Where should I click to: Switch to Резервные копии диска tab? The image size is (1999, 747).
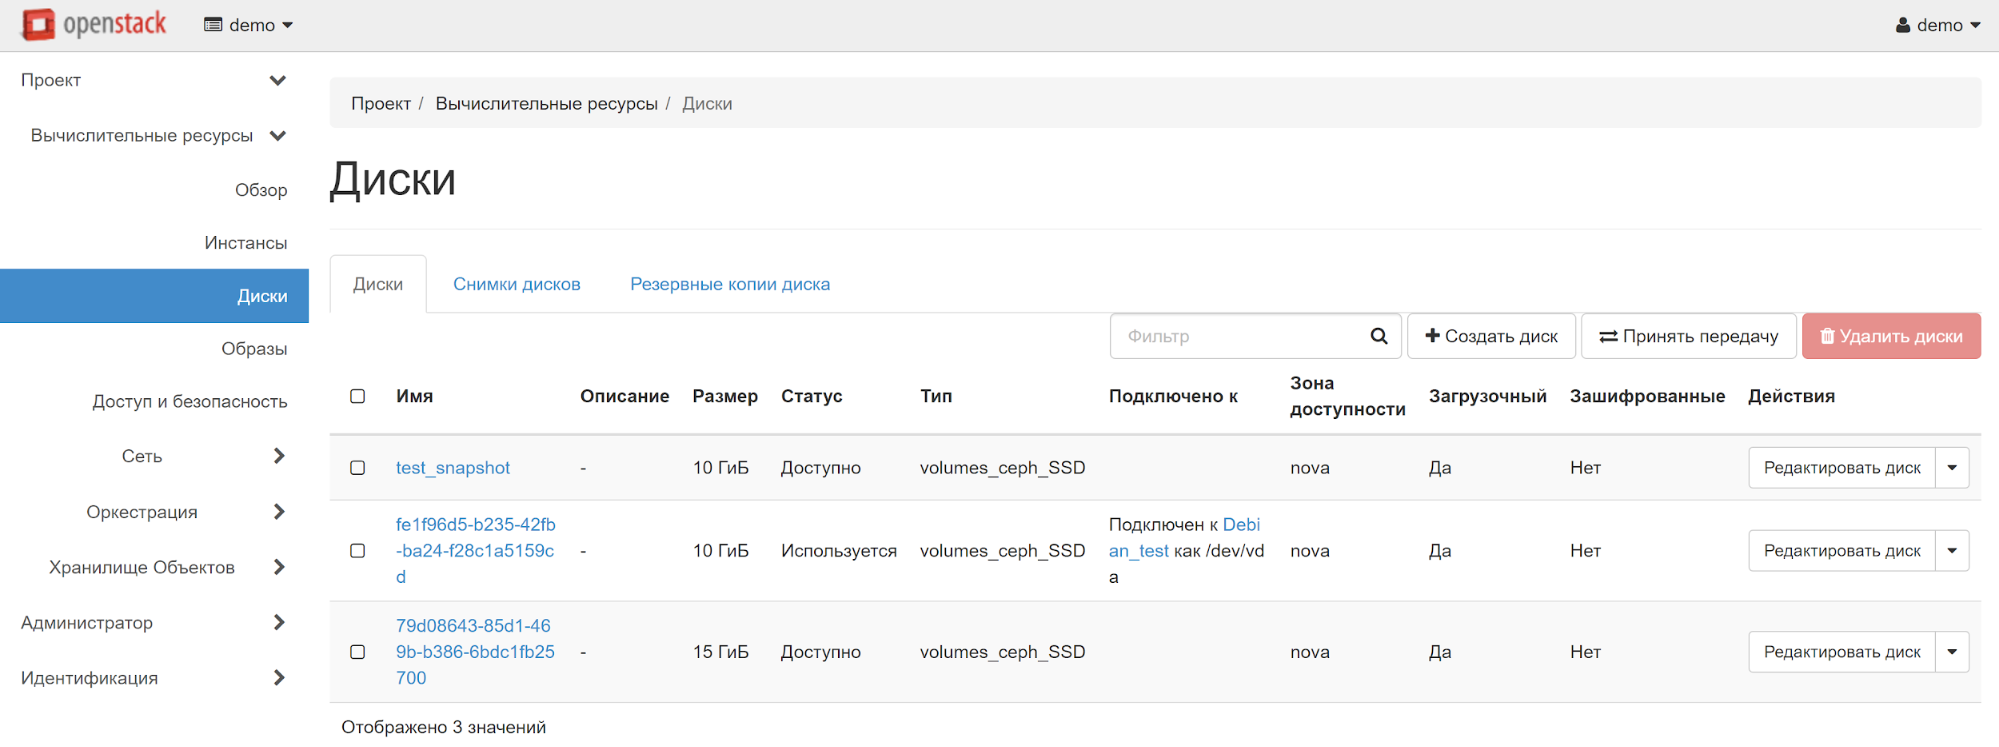pyautogui.click(x=730, y=284)
